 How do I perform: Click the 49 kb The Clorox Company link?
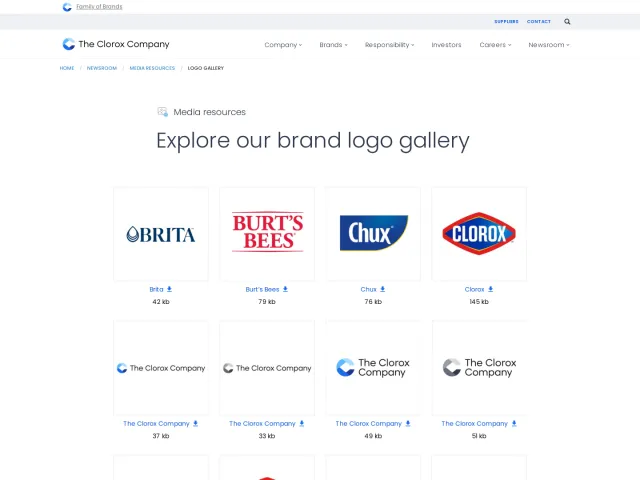(369, 424)
